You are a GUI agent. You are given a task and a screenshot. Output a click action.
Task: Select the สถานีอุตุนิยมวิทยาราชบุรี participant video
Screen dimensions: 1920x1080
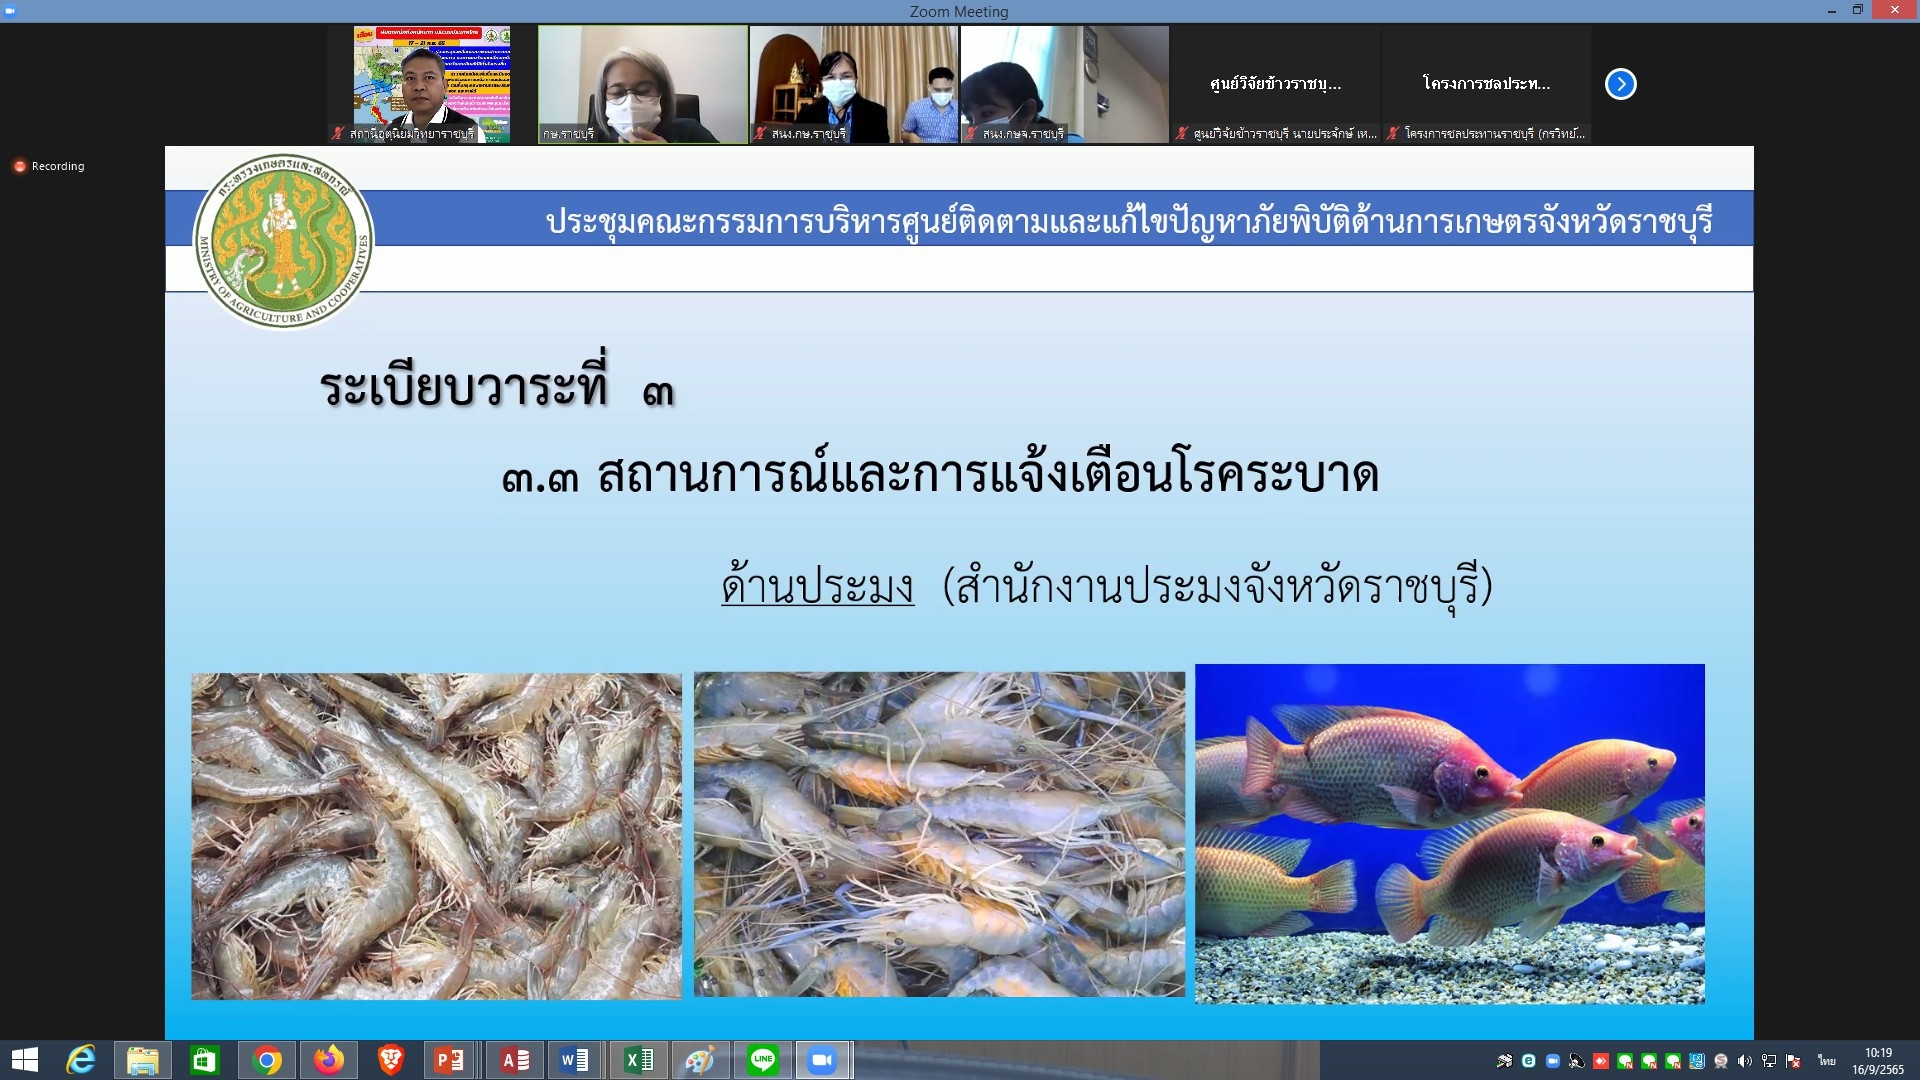click(x=431, y=84)
